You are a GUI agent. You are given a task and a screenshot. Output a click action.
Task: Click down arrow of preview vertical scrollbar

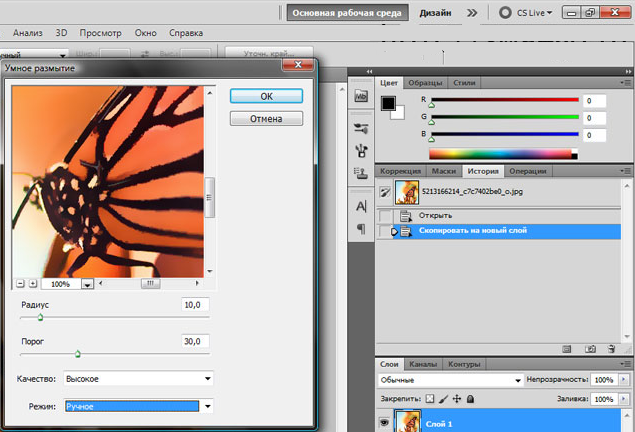[x=210, y=271]
